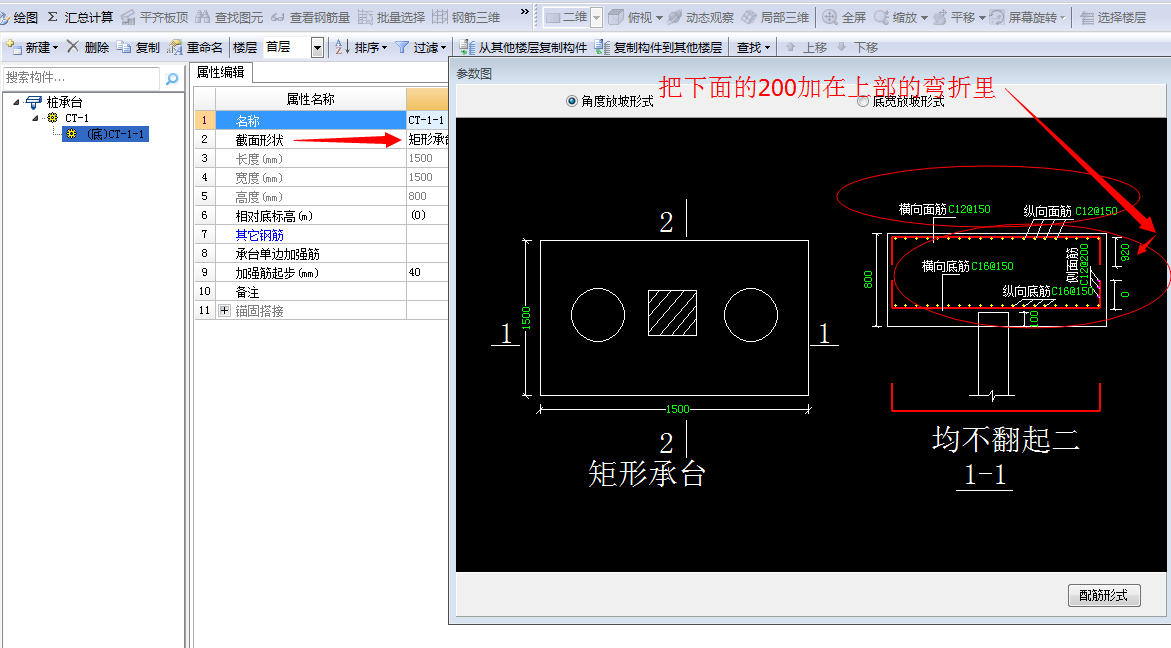The height and width of the screenshot is (648, 1171).
Task: Click 新建 new component button
Action: tap(32, 47)
